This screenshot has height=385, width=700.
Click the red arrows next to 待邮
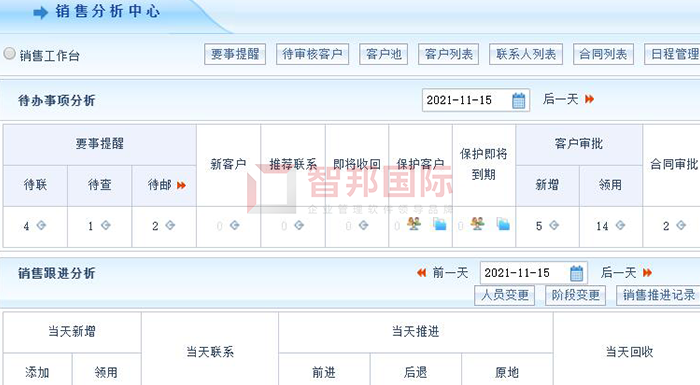point(181,185)
